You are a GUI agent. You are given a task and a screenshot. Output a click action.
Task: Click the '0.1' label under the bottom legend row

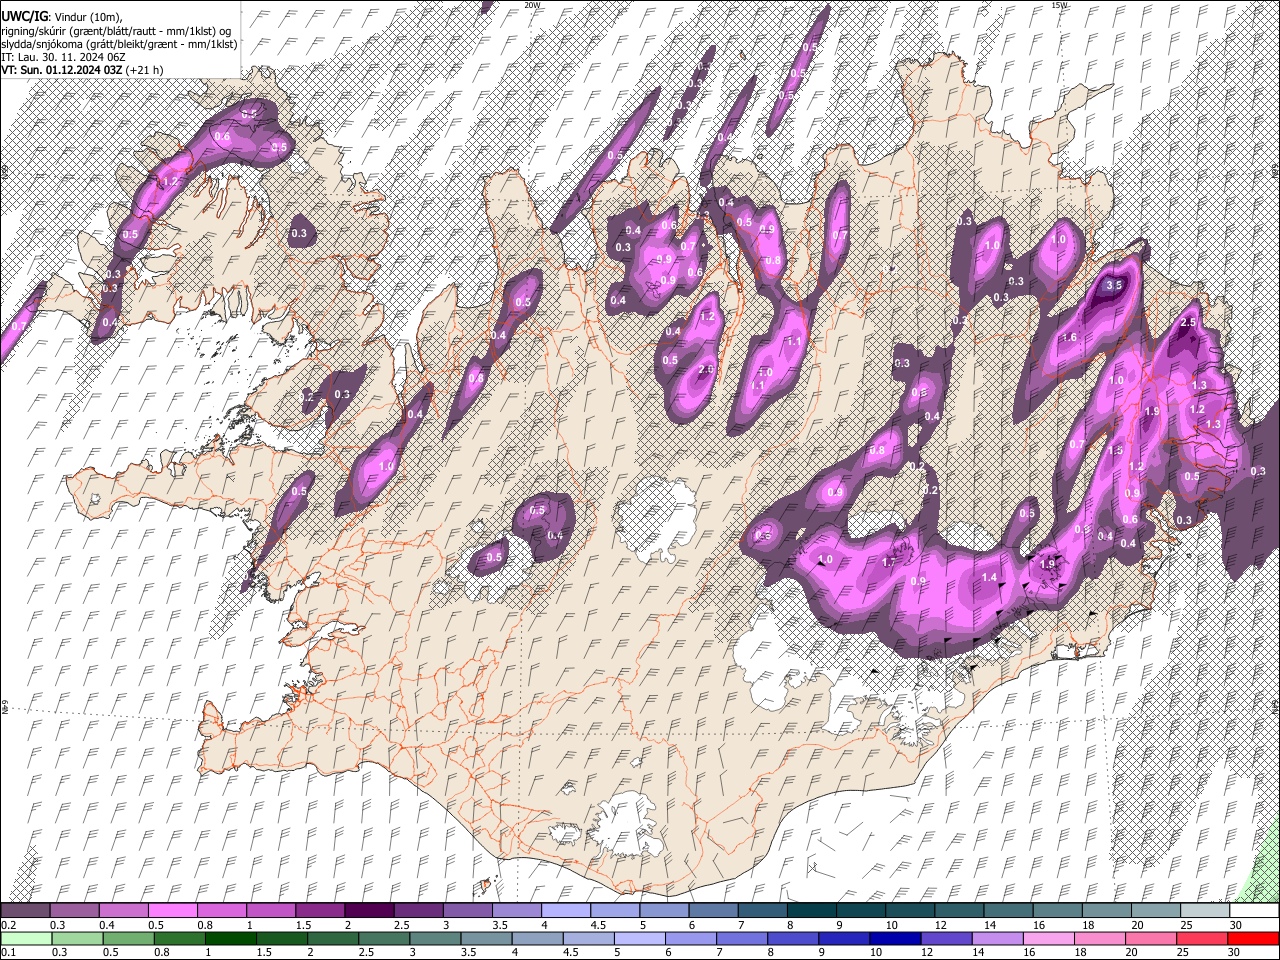tap(7, 952)
